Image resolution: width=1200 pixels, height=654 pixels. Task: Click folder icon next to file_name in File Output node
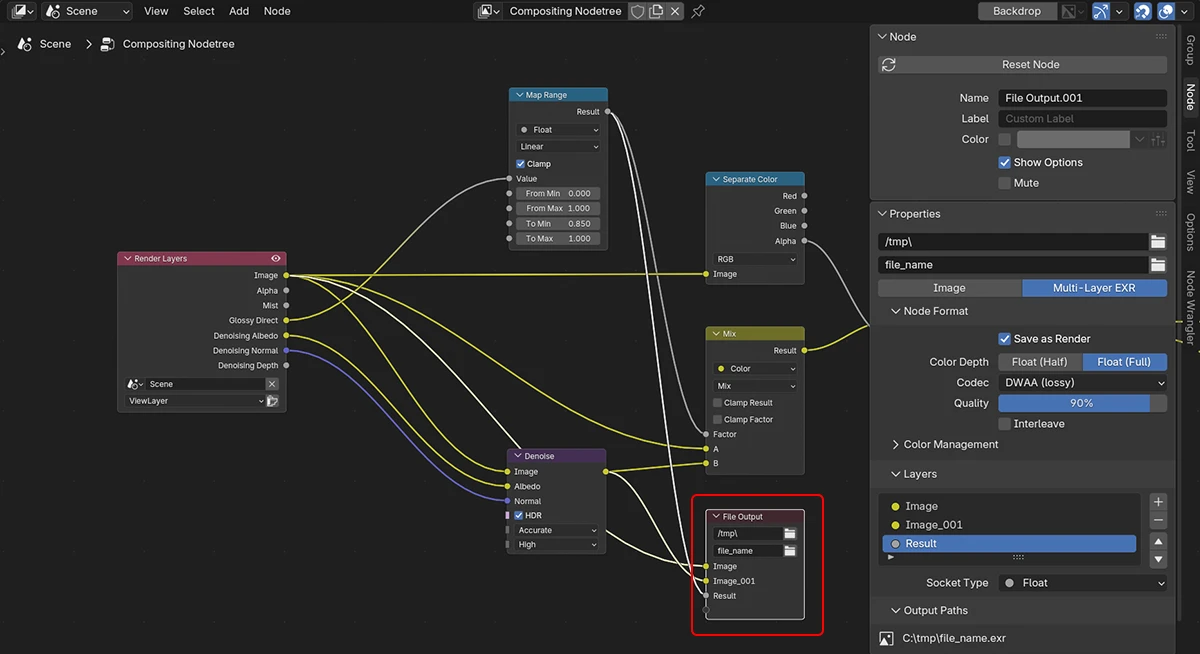coord(790,551)
